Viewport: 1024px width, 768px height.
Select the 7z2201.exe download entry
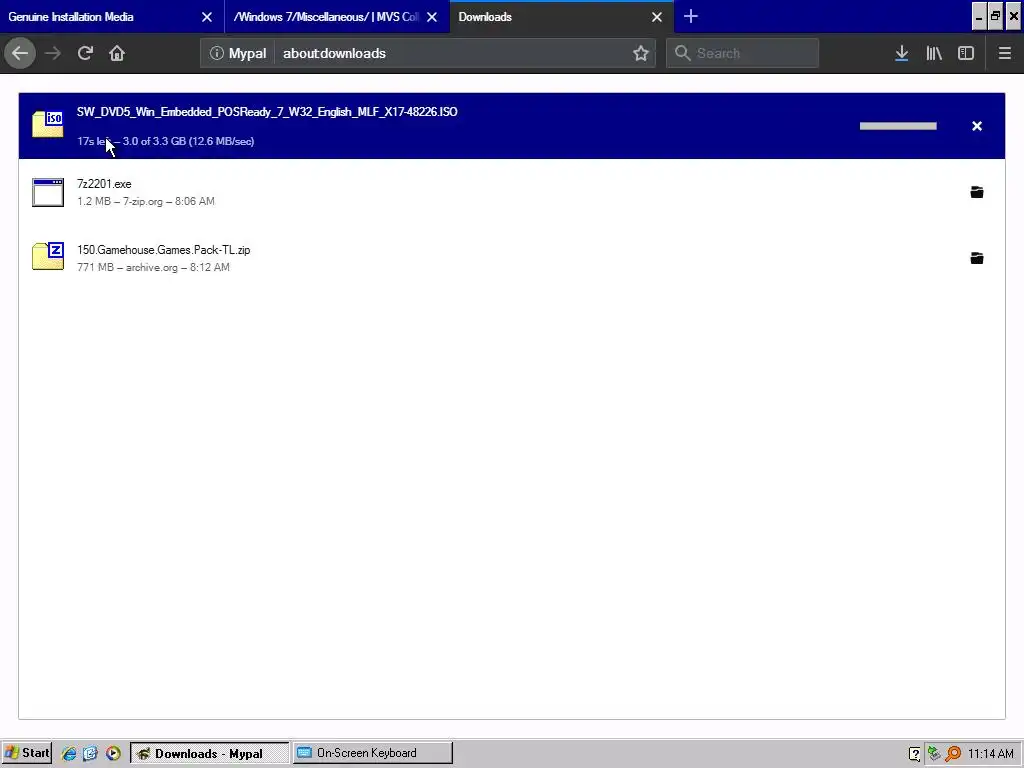click(x=511, y=192)
